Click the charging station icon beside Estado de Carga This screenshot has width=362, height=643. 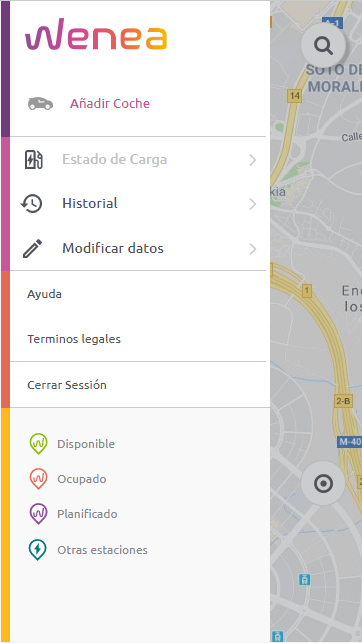(34, 160)
